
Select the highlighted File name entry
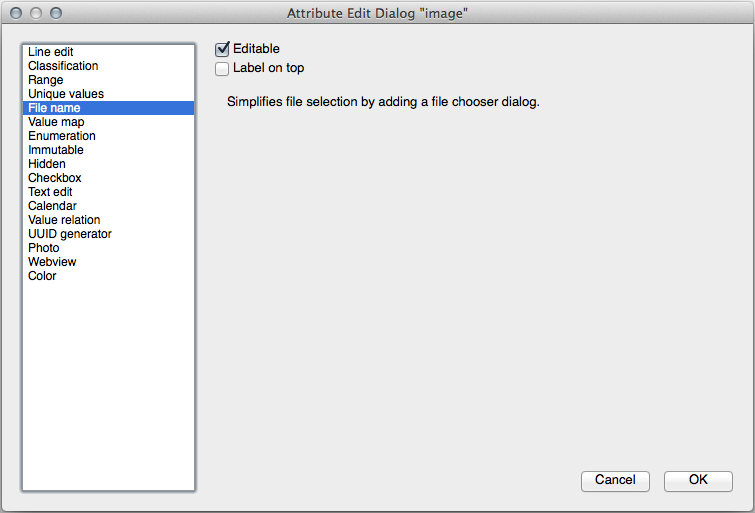pos(55,108)
